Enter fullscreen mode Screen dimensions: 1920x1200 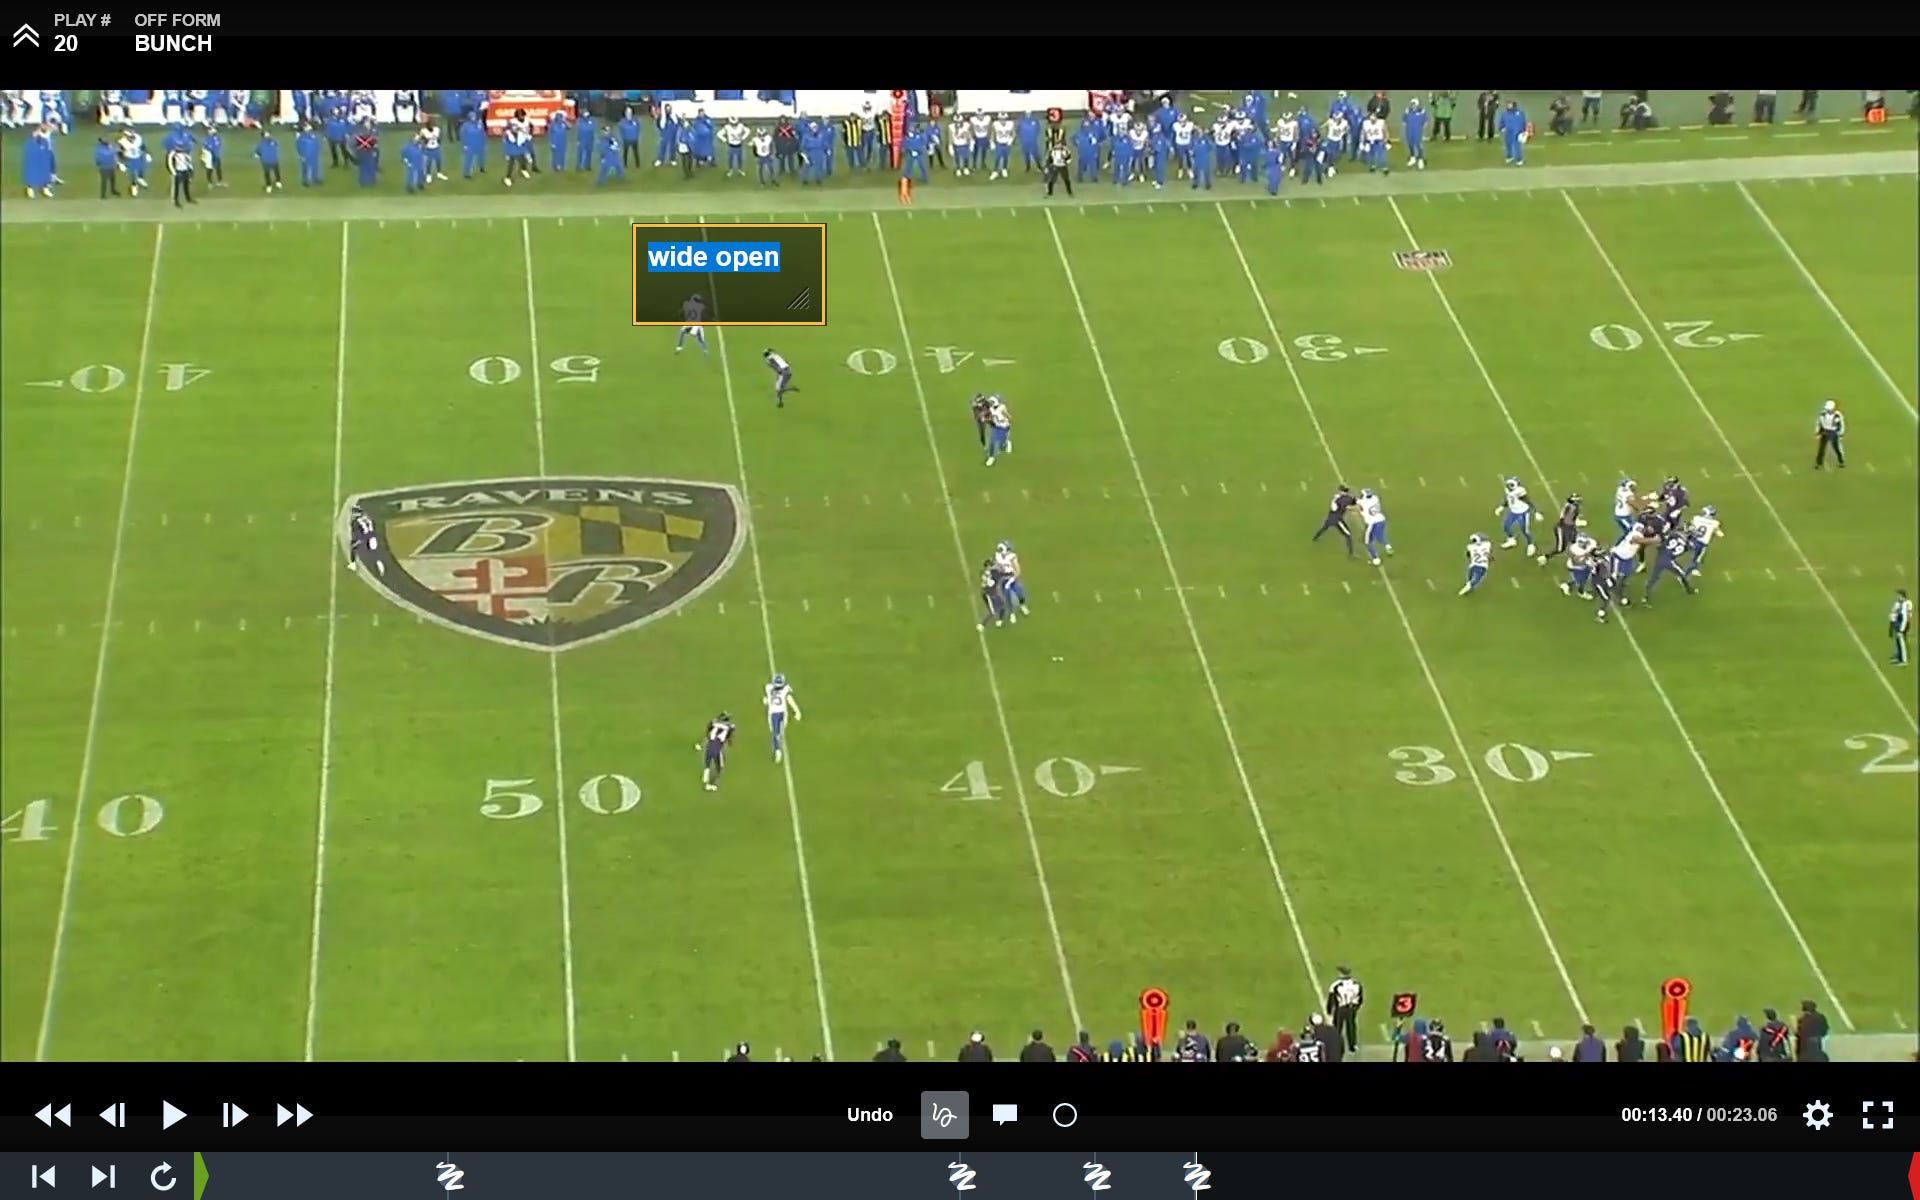(x=1878, y=1115)
